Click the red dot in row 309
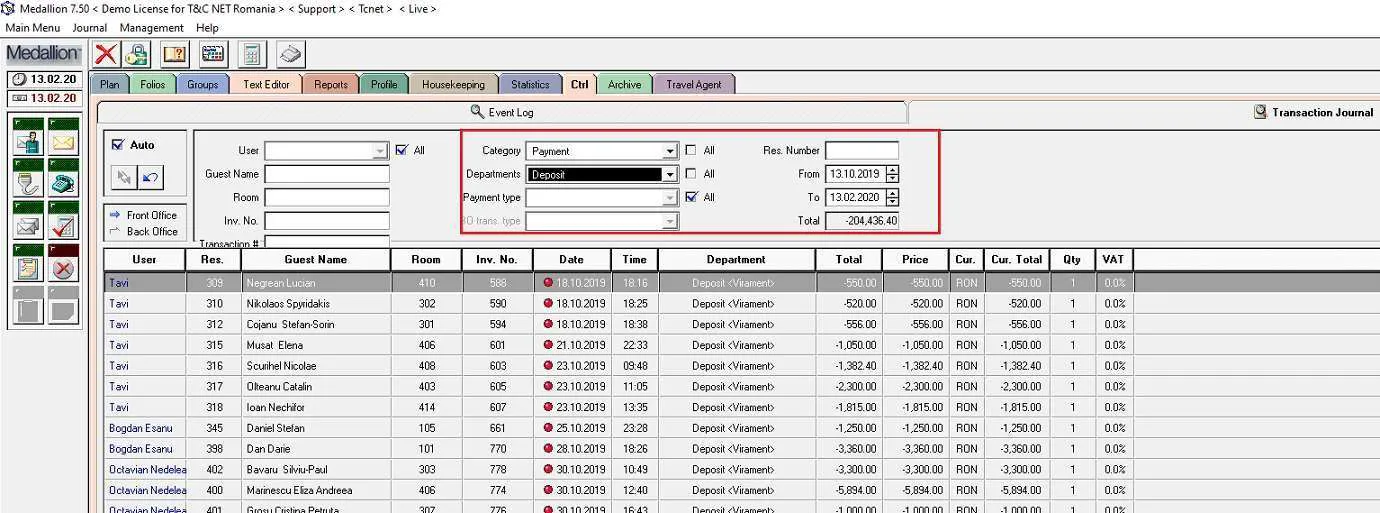The height and width of the screenshot is (513, 1380). tap(547, 283)
